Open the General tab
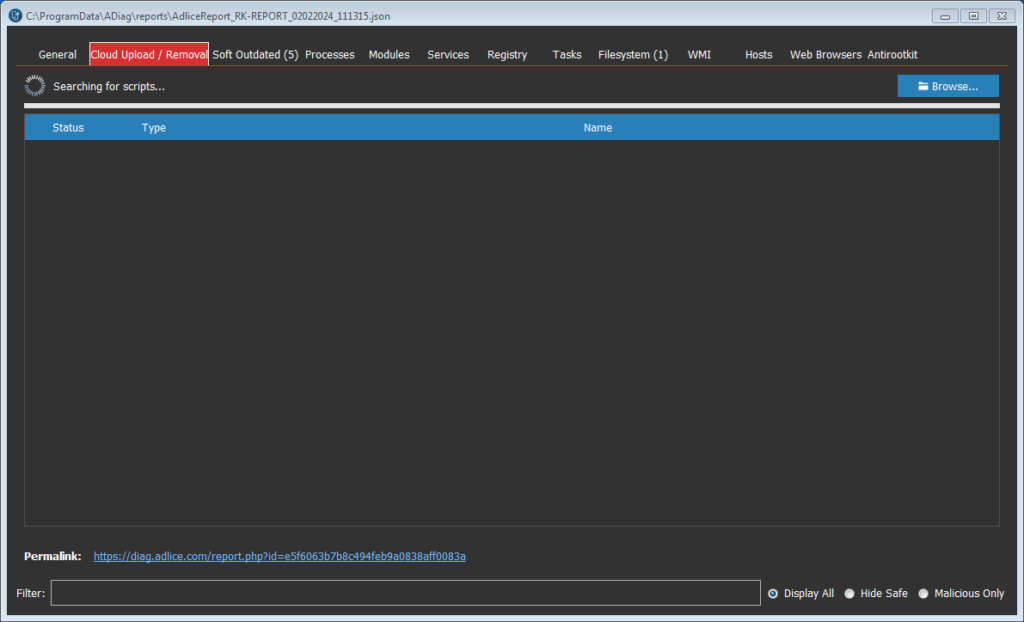1024x622 pixels. pyautogui.click(x=57, y=55)
